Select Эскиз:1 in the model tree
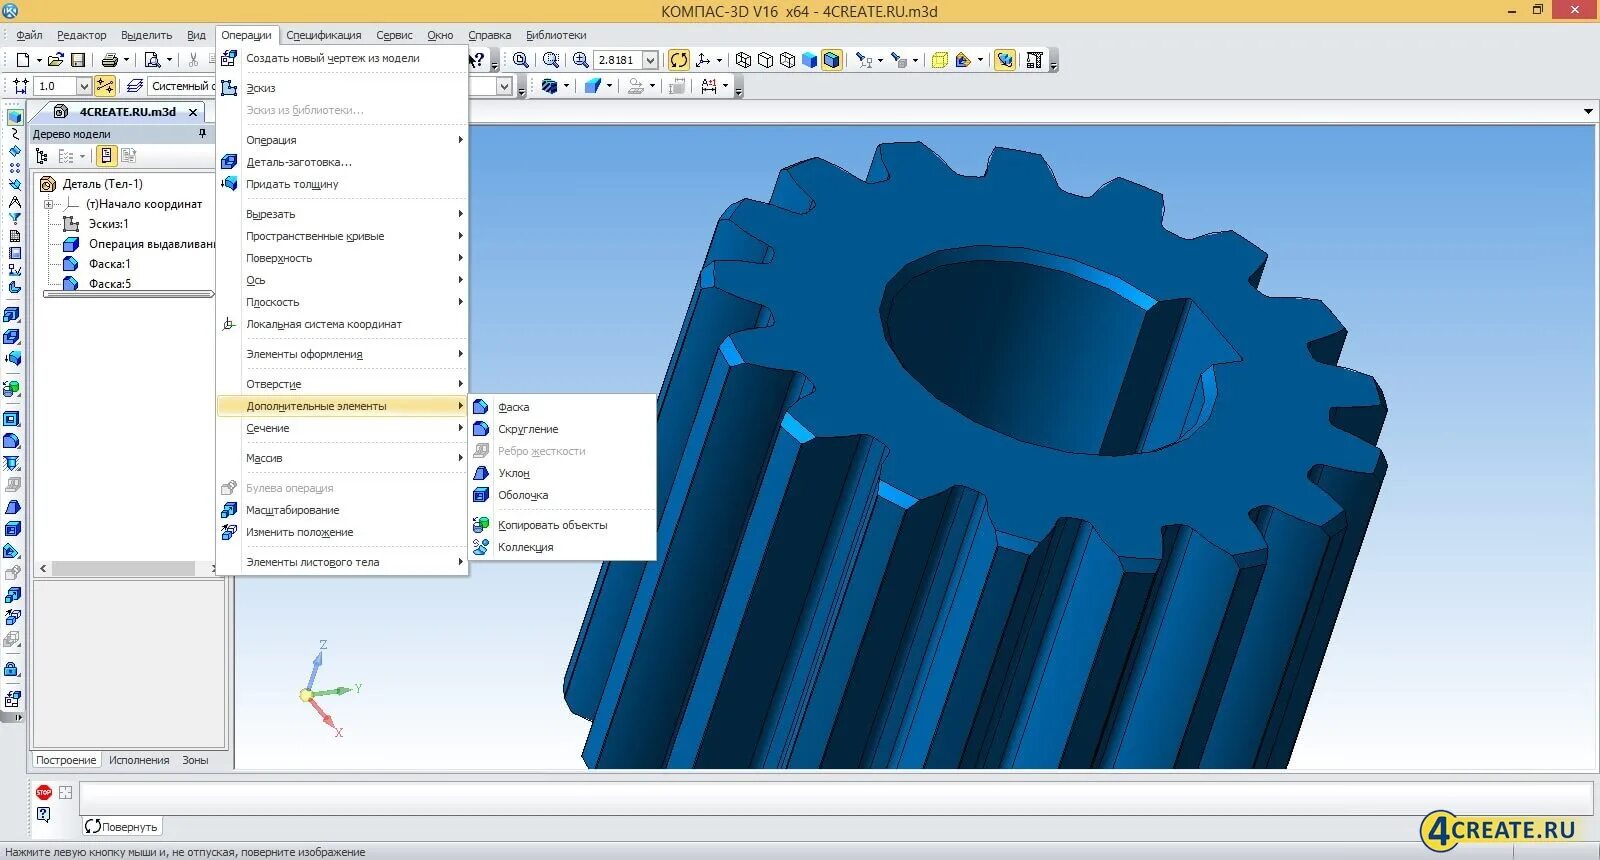1600x860 pixels. tap(108, 224)
